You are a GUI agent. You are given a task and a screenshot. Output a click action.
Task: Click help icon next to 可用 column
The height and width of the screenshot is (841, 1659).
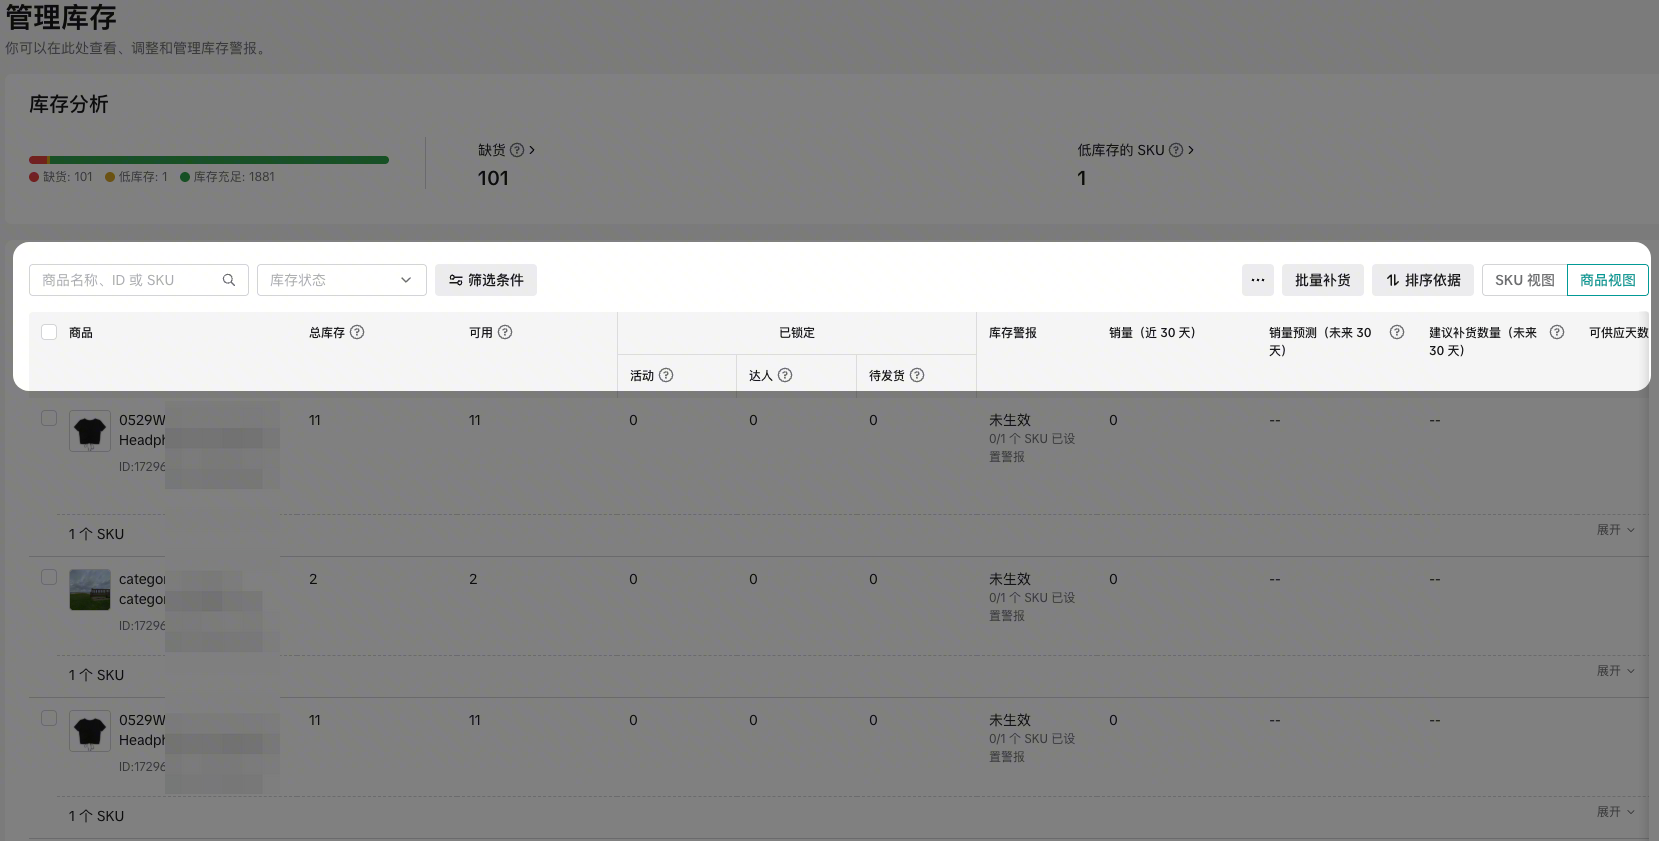tap(505, 332)
